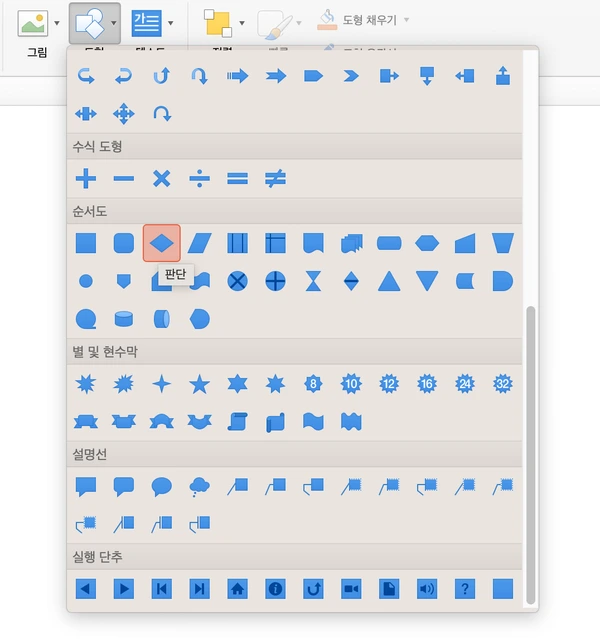Select the flowchart internal storage shape
The image size is (600, 639).
276,243
